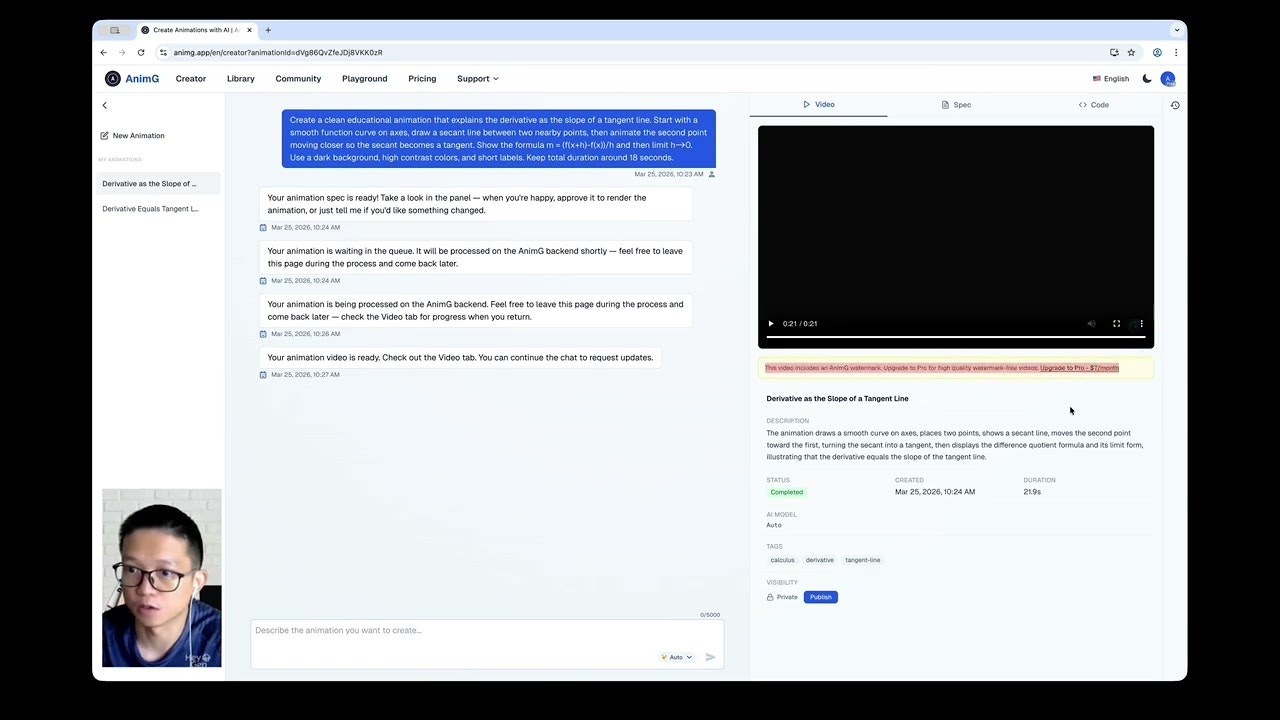Click the tangent-line tag
The height and width of the screenshot is (720, 1280).
click(x=863, y=560)
